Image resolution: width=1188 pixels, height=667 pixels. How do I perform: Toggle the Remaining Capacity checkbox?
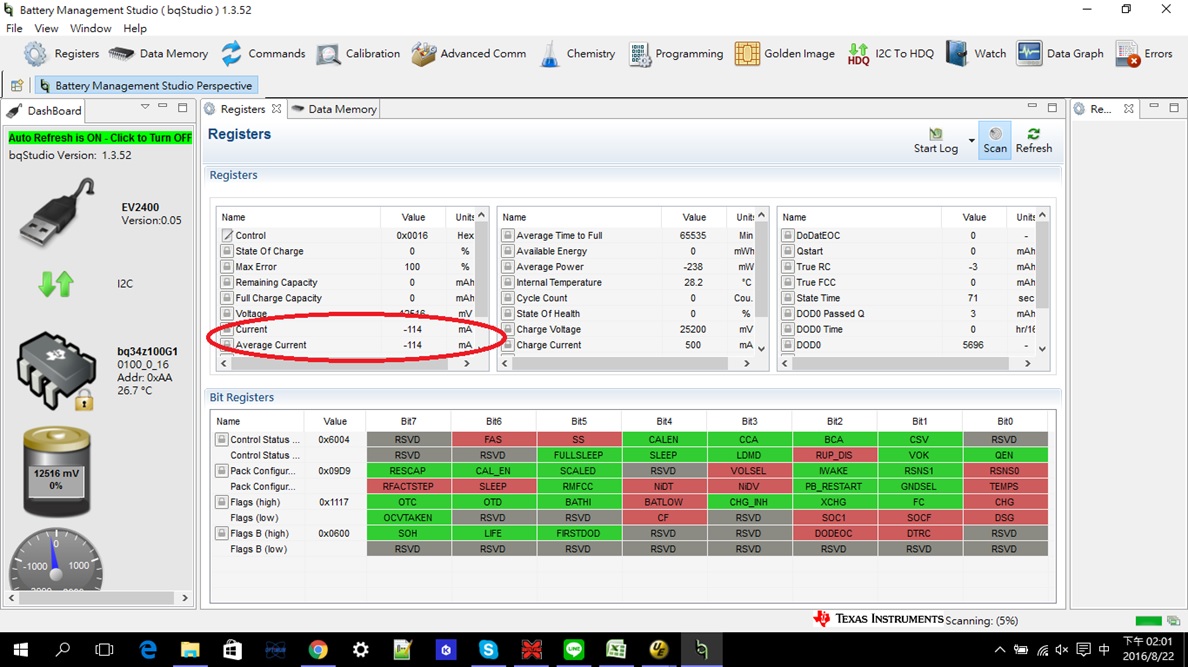point(227,282)
